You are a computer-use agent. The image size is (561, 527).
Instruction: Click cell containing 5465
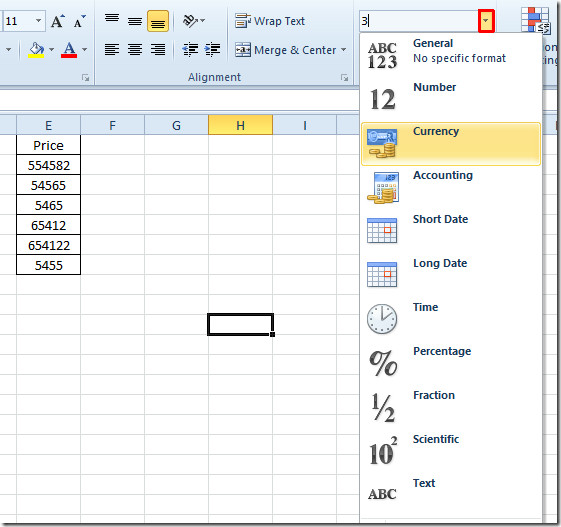48,205
